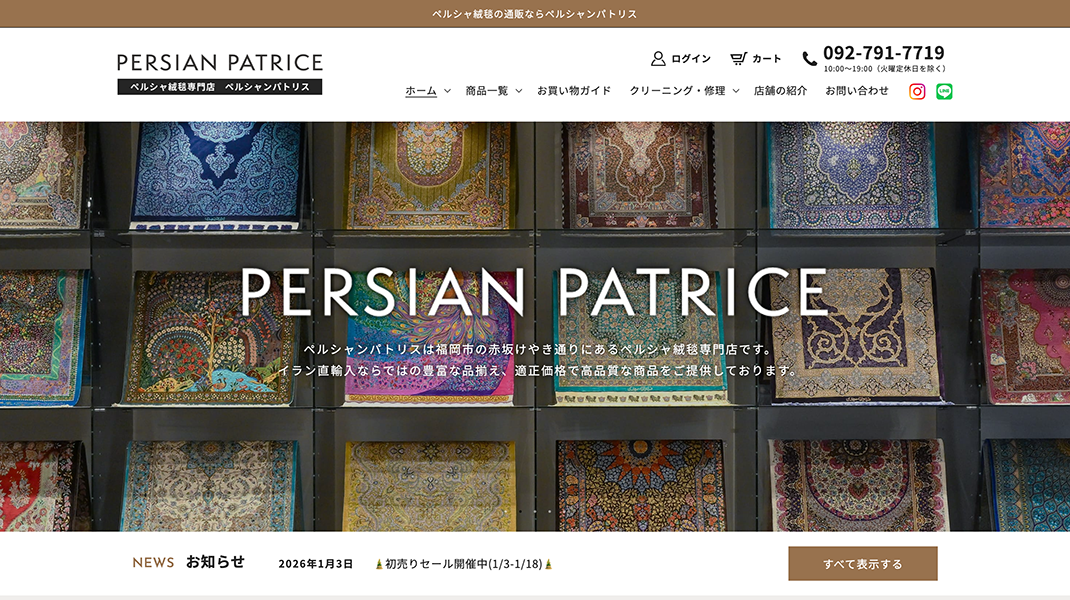Click the phone number 092-791-7719
Image resolution: width=1070 pixels, height=600 pixels.
[883, 53]
